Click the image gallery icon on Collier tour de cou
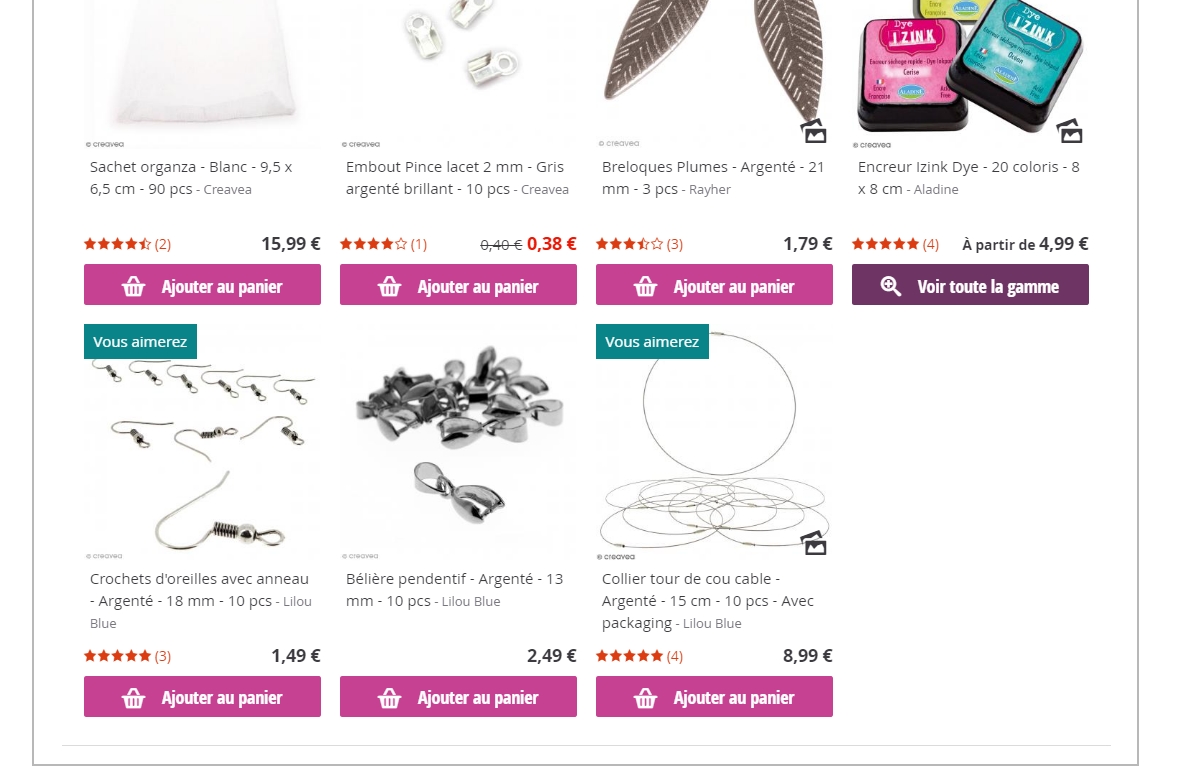 pyautogui.click(x=814, y=542)
